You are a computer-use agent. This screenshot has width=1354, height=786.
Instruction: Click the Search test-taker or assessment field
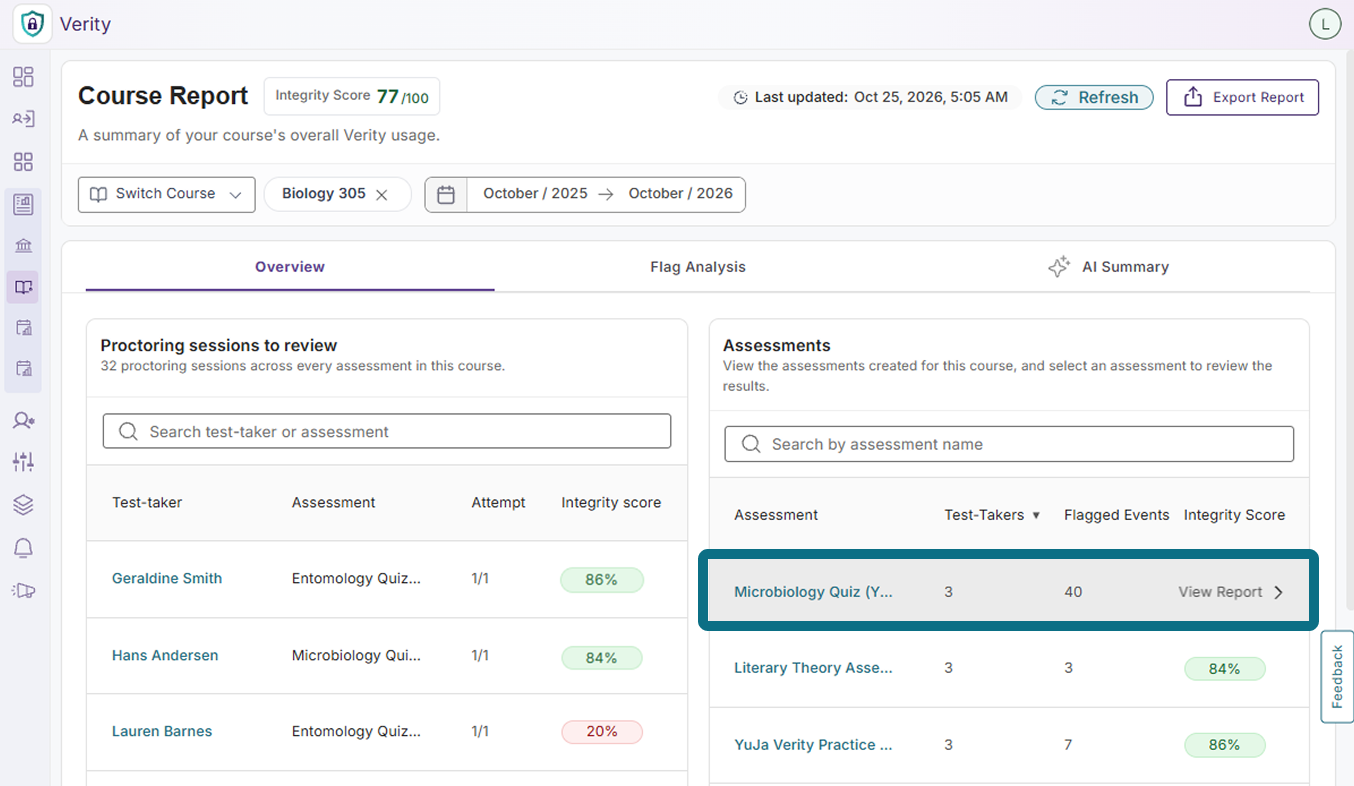(387, 432)
